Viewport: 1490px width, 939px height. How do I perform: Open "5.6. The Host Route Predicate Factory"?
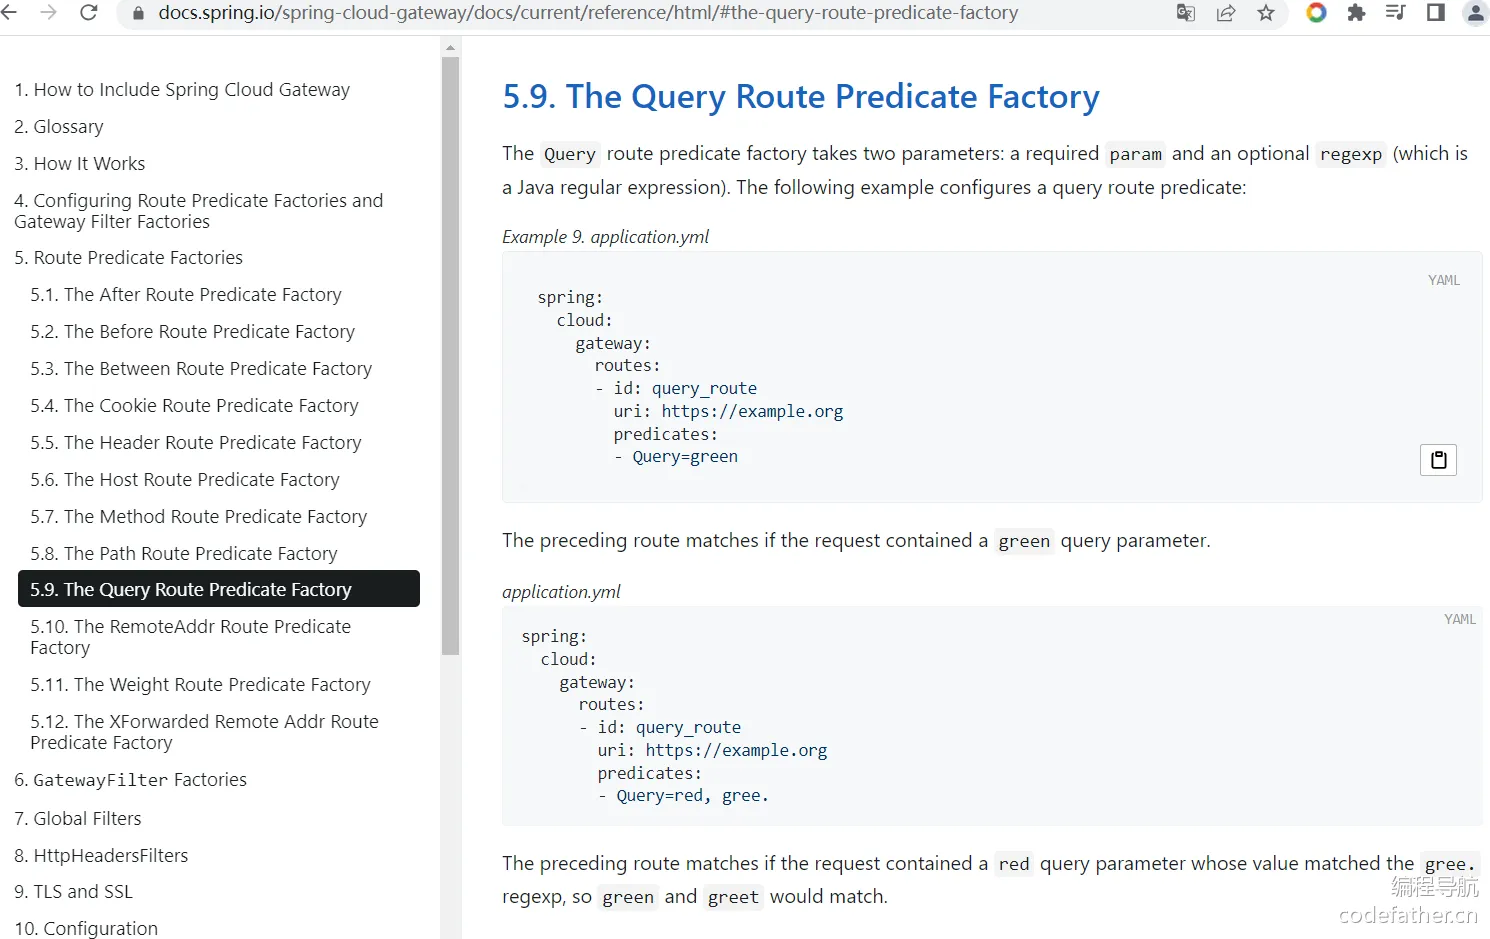click(185, 480)
